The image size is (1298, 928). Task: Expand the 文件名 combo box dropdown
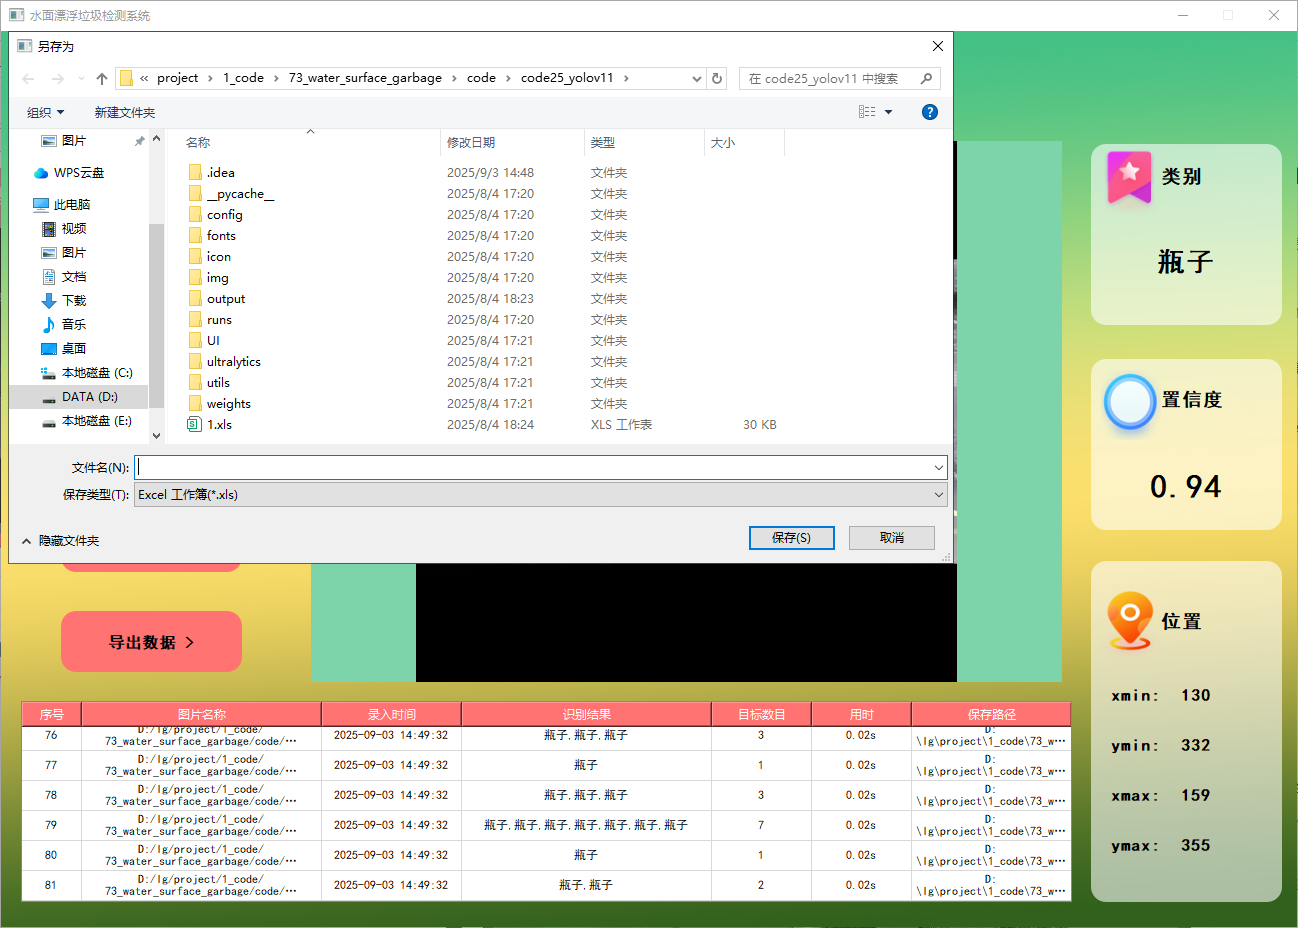tap(938, 467)
